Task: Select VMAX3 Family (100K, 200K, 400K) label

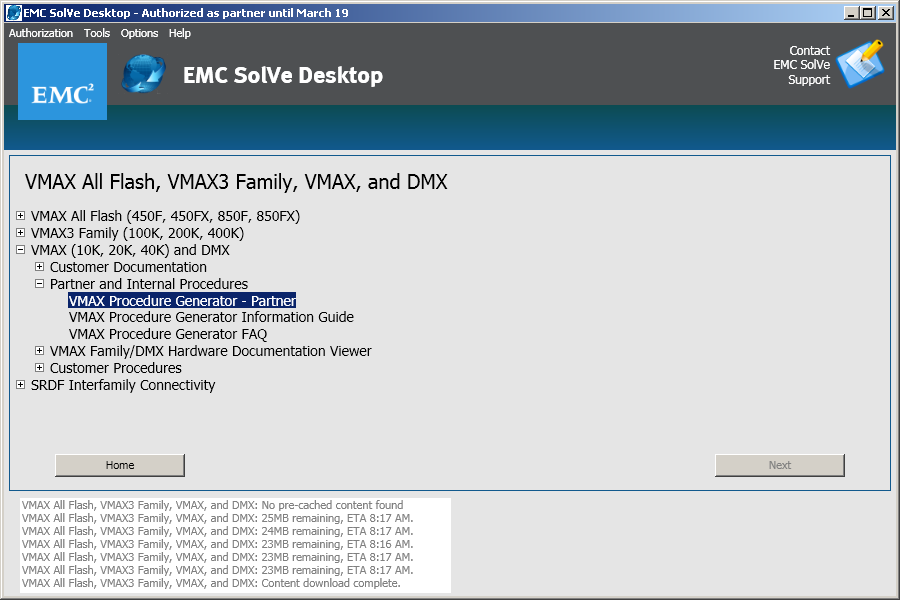Action: tap(138, 233)
